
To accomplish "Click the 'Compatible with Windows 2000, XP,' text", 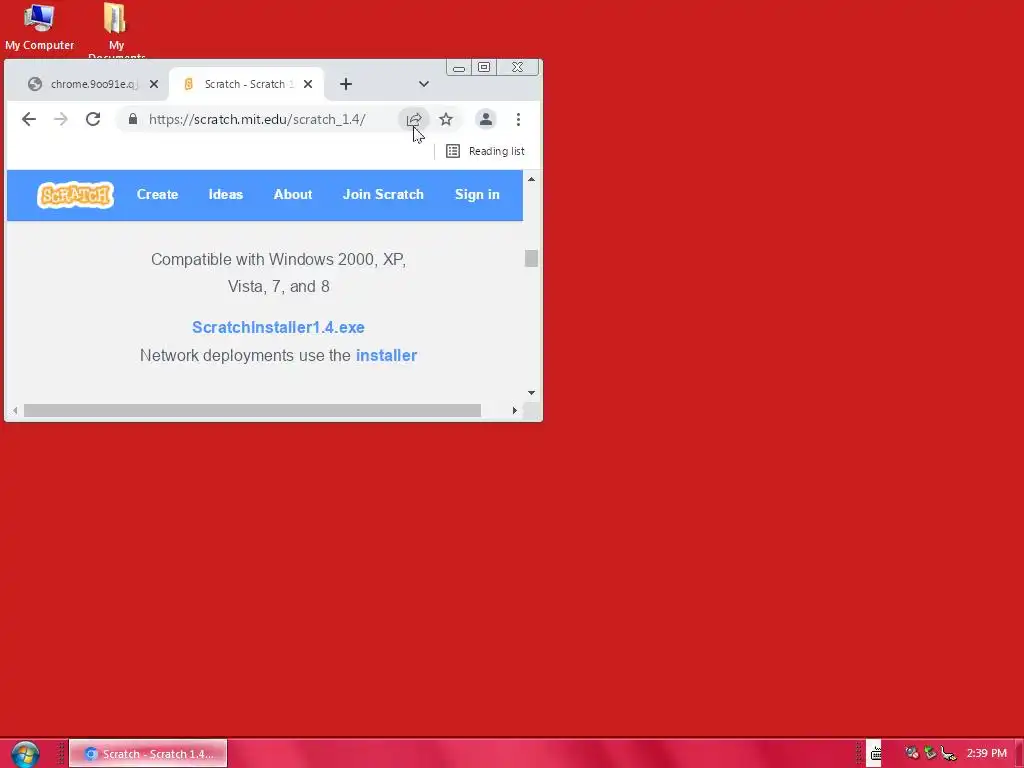I will pos(278,259).
